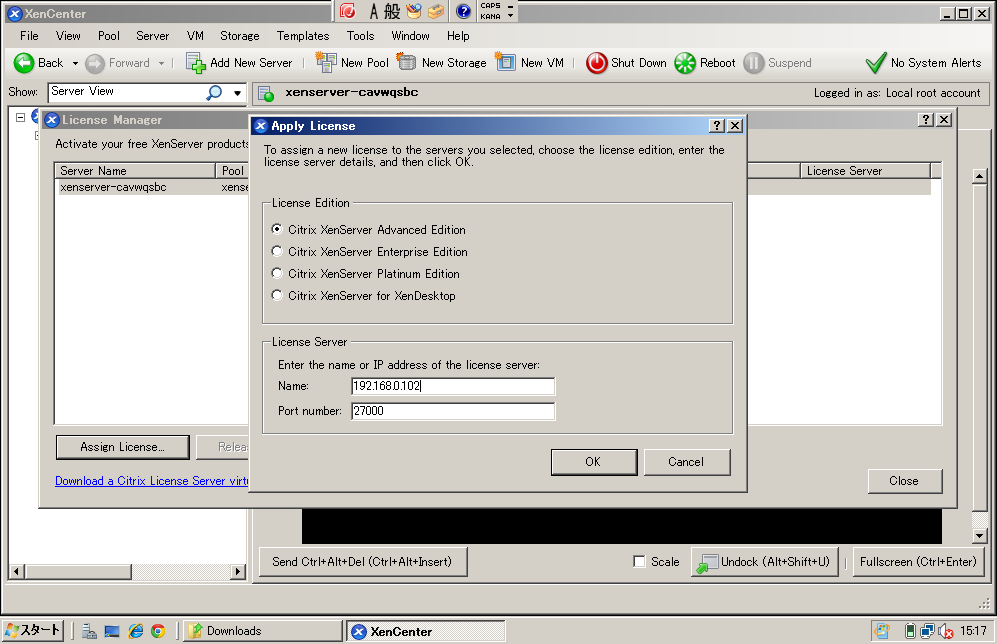Open Internet Explorer from the taskbar
The height and width of the screenshot is (644, 997).
(x=135, y=631)
